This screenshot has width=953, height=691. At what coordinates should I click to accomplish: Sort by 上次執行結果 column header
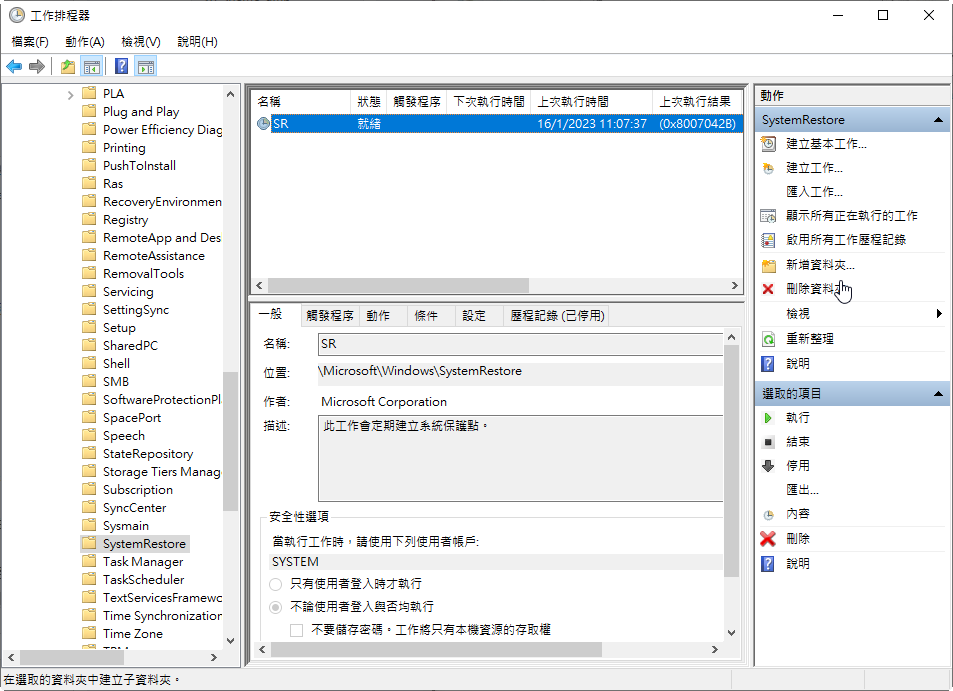click(x=697, y=101)
